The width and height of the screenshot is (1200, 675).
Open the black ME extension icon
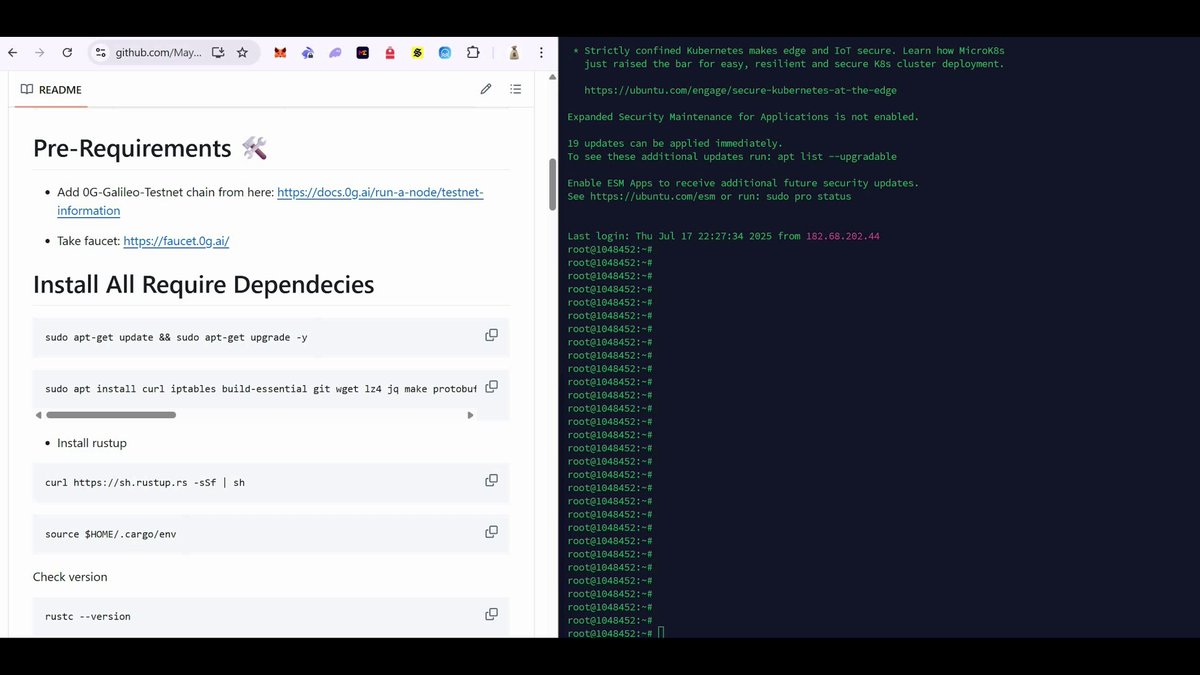click(x=363, y=52)
